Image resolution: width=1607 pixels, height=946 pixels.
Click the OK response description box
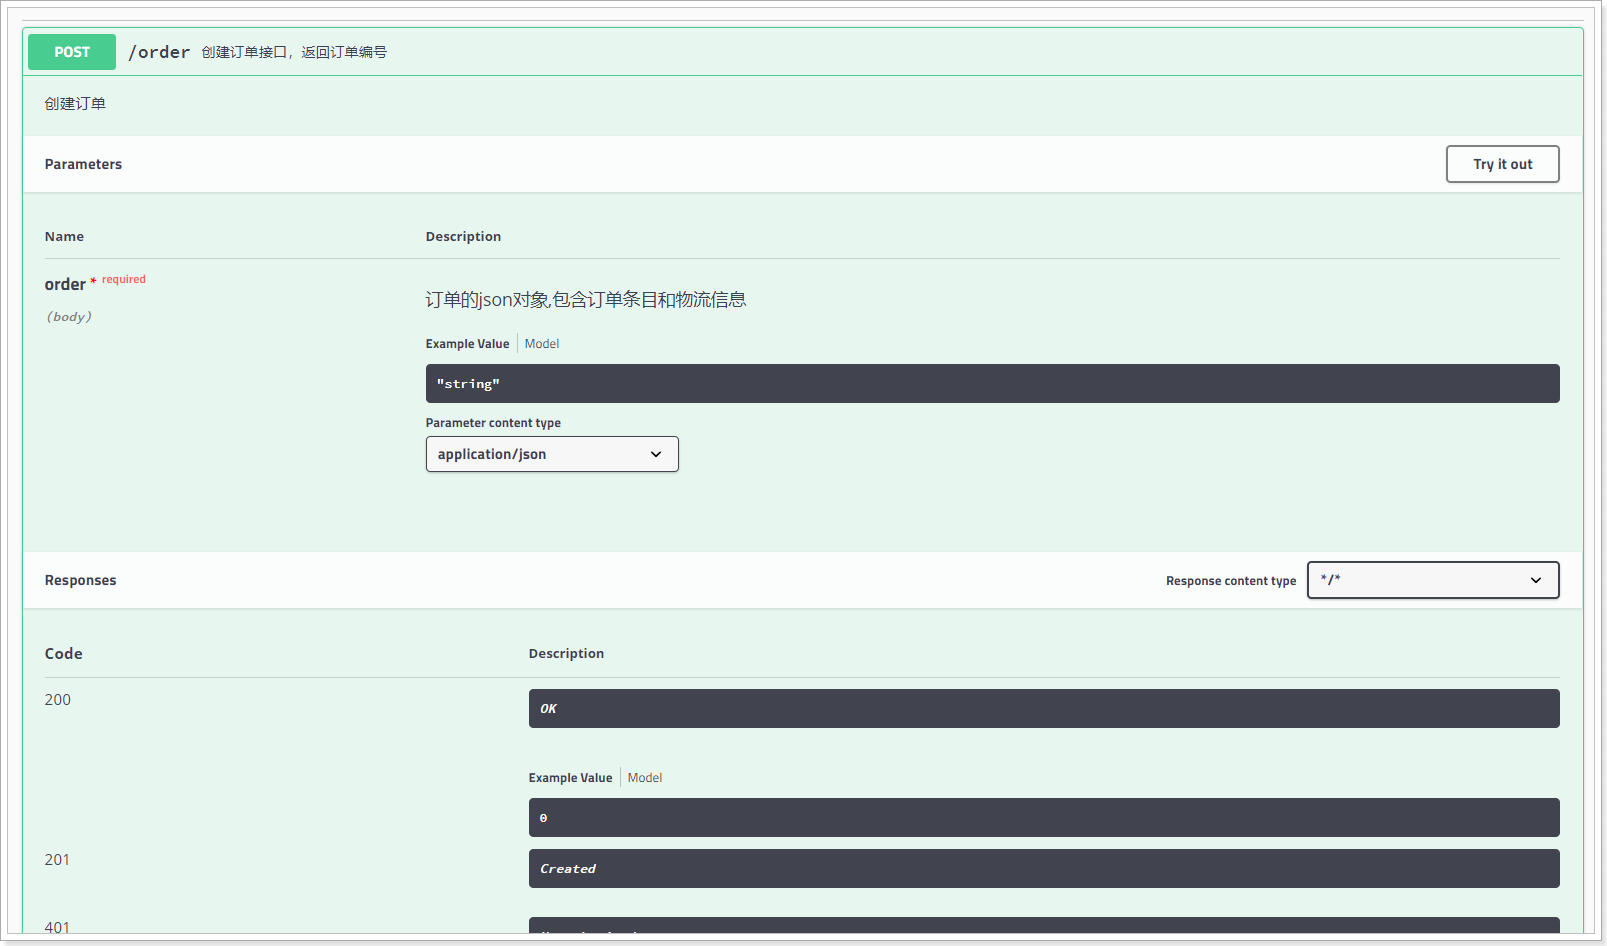(1044, 708)
